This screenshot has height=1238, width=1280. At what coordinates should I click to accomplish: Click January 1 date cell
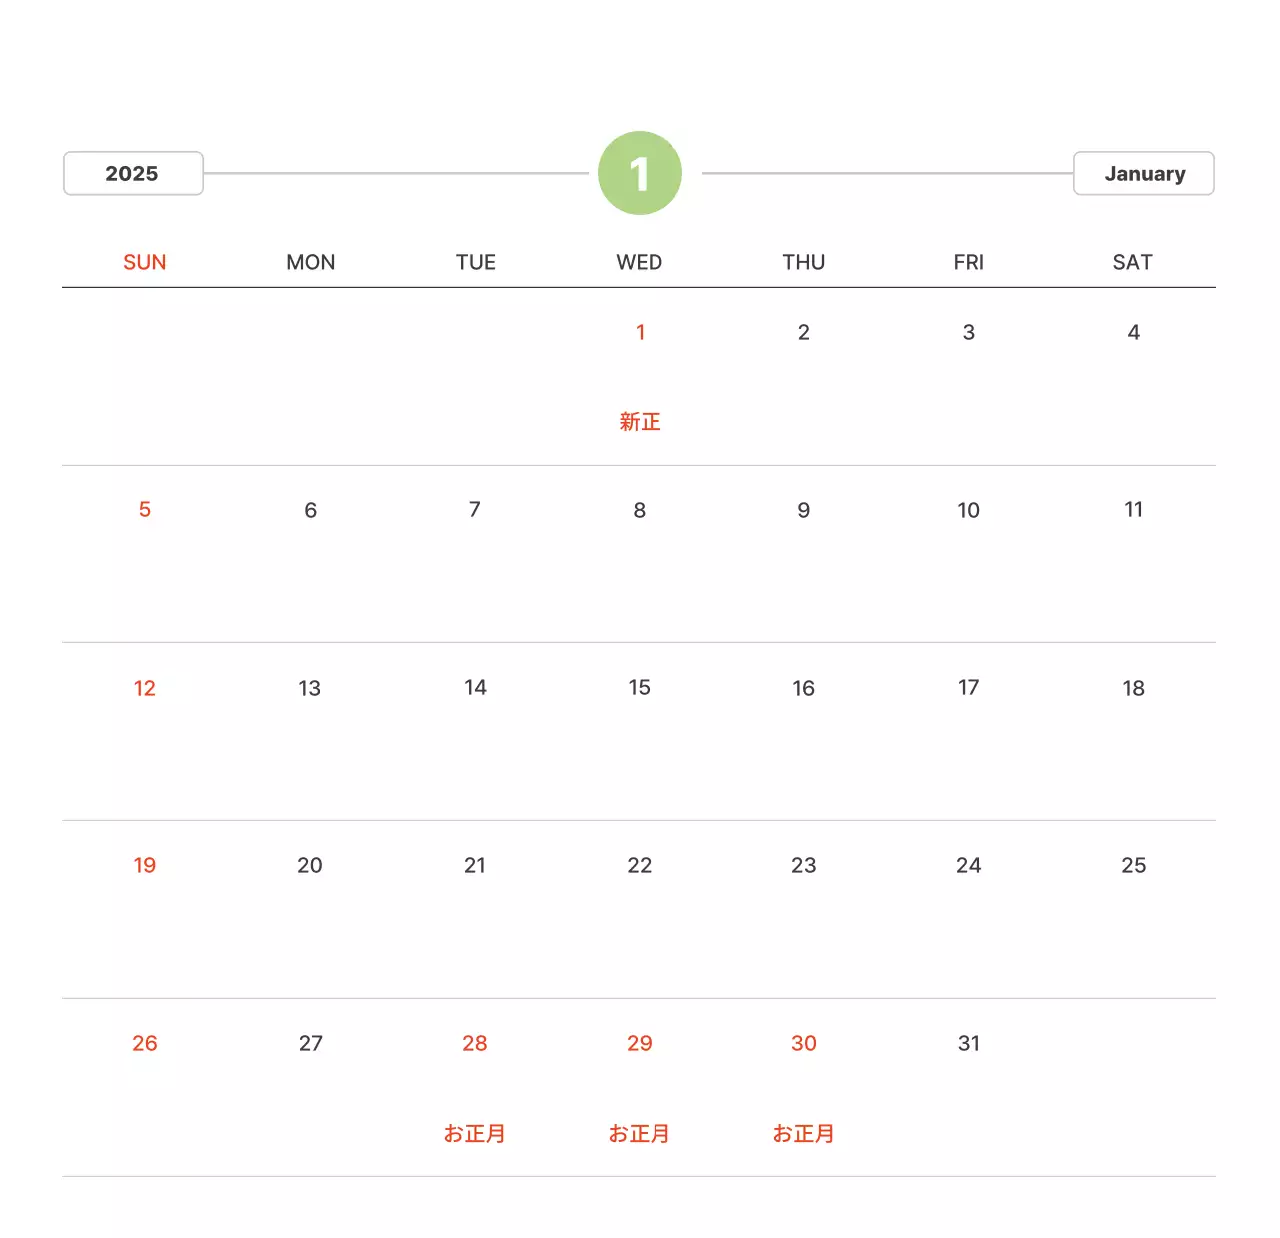640,333
